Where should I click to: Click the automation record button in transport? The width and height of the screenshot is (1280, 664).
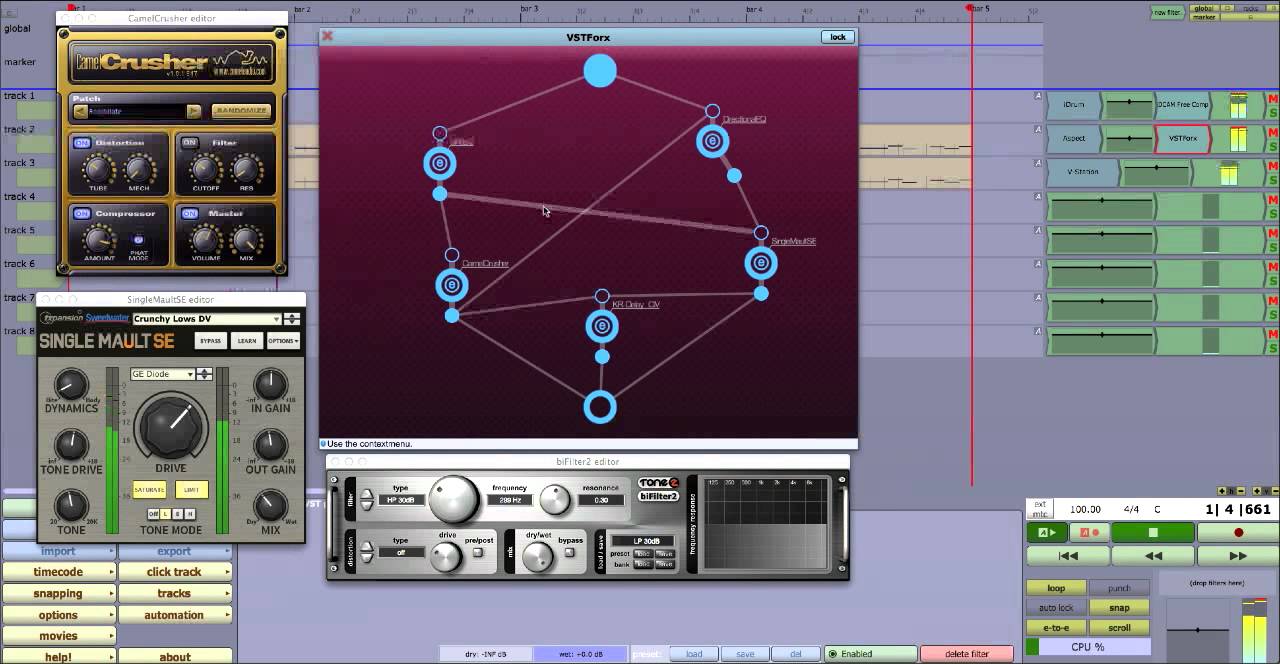pyautogui.click(x=1089, y=533)
